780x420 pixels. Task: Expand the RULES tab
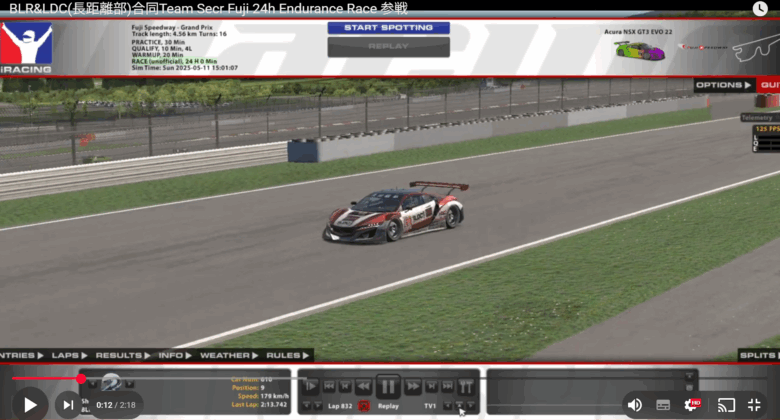tap(288, 355)
